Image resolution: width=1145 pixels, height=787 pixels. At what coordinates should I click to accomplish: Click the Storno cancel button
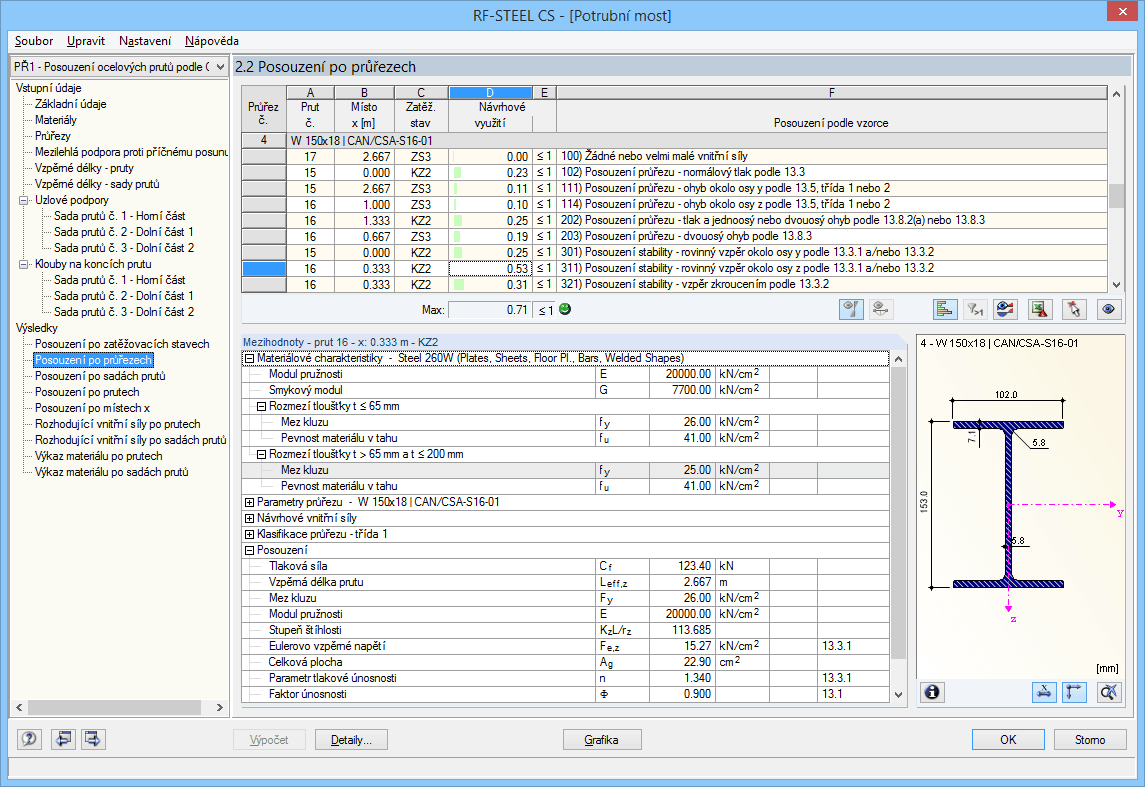(1090, 740)
